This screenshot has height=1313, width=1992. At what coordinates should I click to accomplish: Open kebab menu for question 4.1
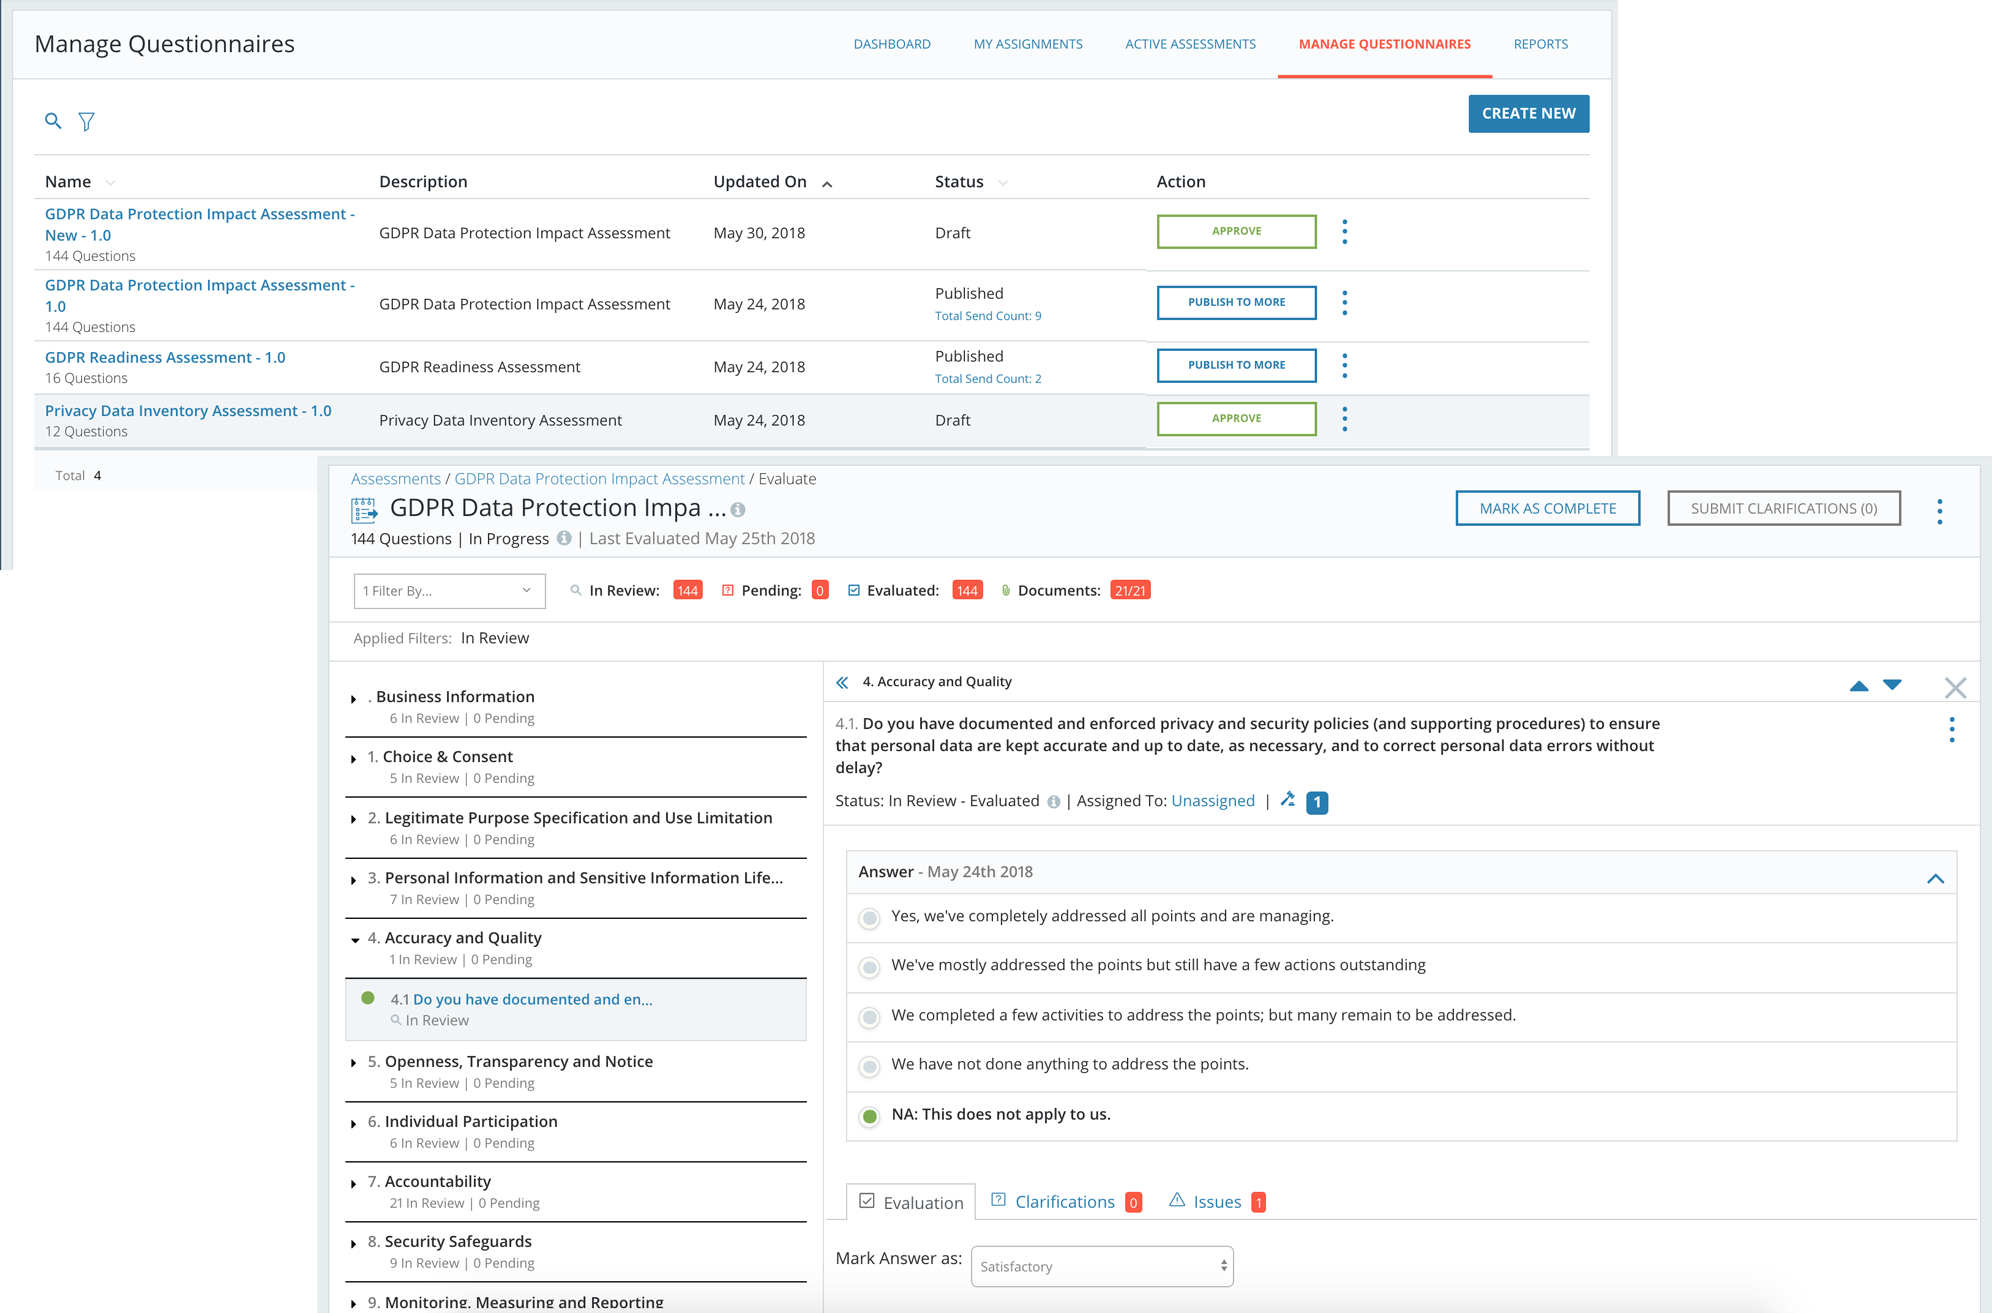1951,730
